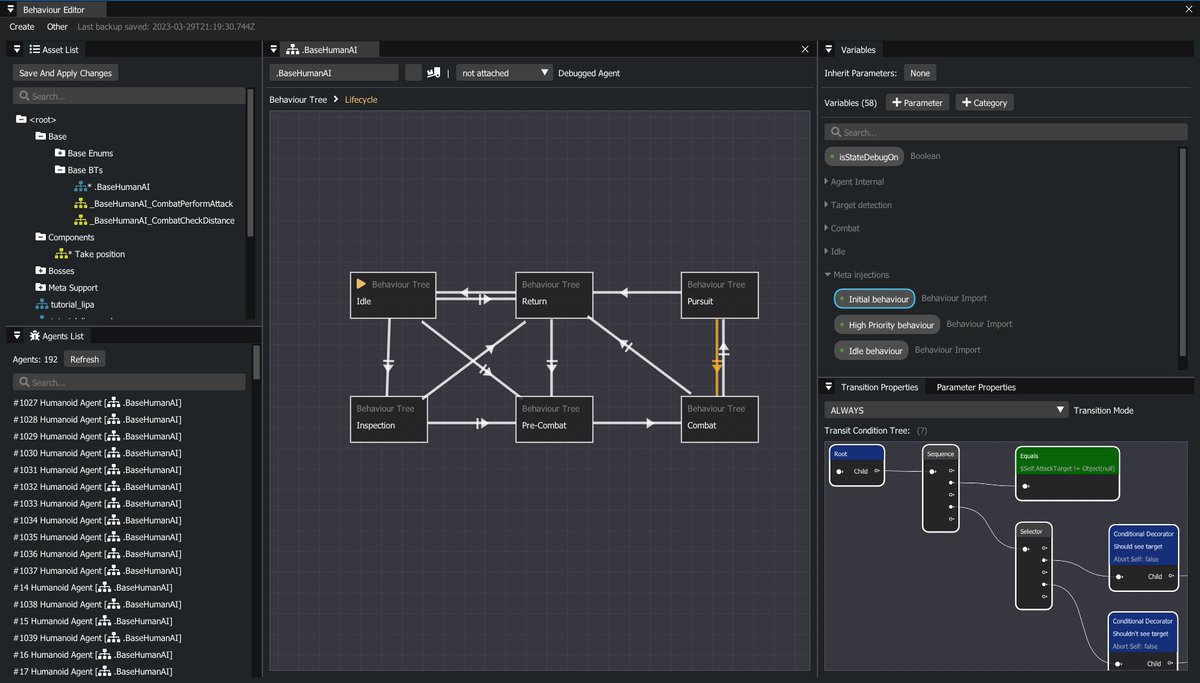Click the tree icon on the .BaseHumanAI tab
This screenshot has width=1200, height=683.
[x=293, y=49]
